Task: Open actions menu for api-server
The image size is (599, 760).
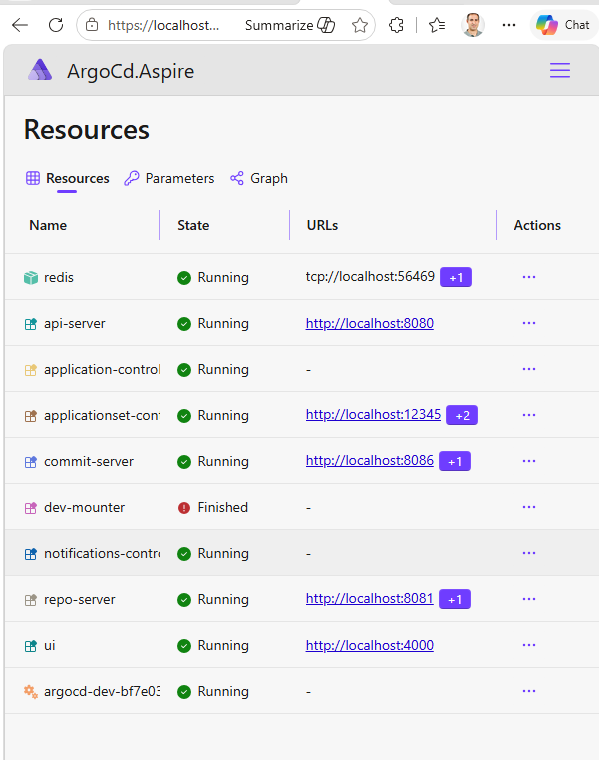Action: pyautogui.click(x=529, y=323)
